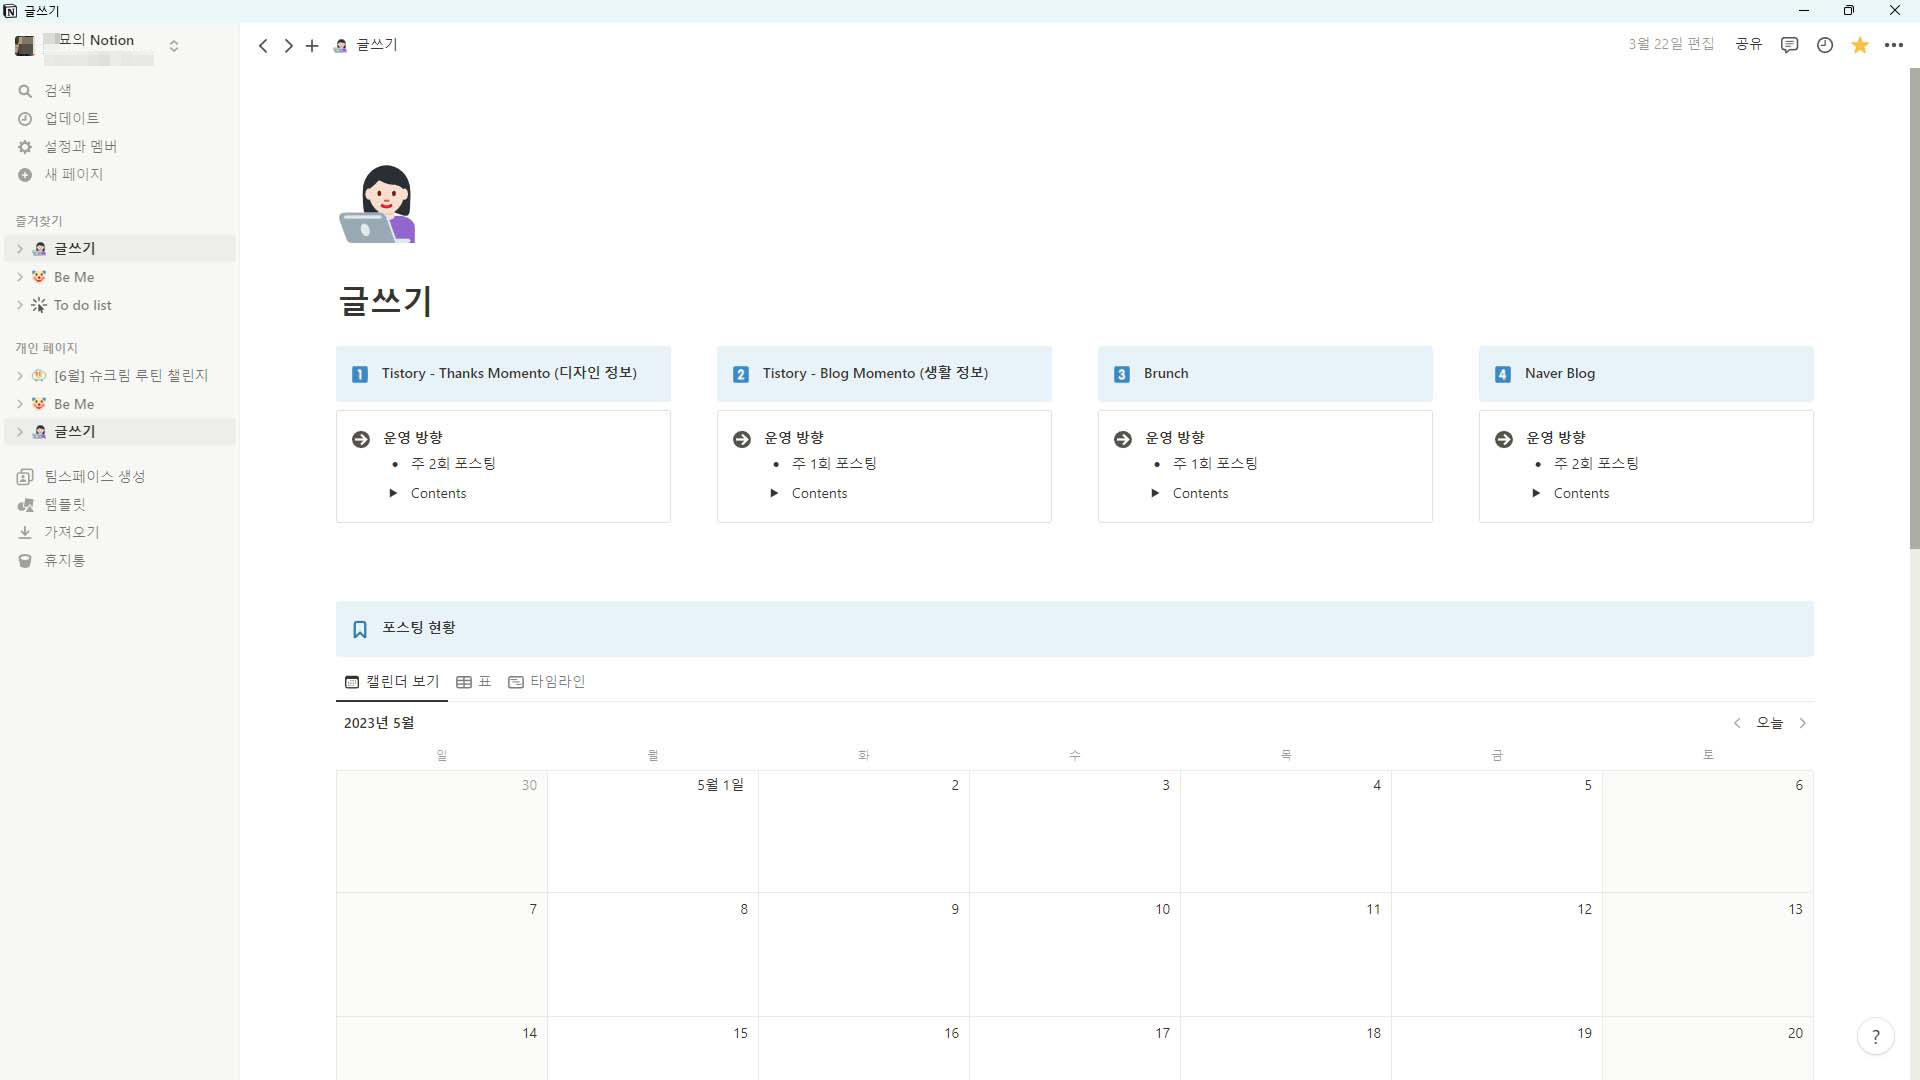The height and width of the screenshot is (1080, 1920).
Task: Open page update history clock icon
Action: (1825, 45)
